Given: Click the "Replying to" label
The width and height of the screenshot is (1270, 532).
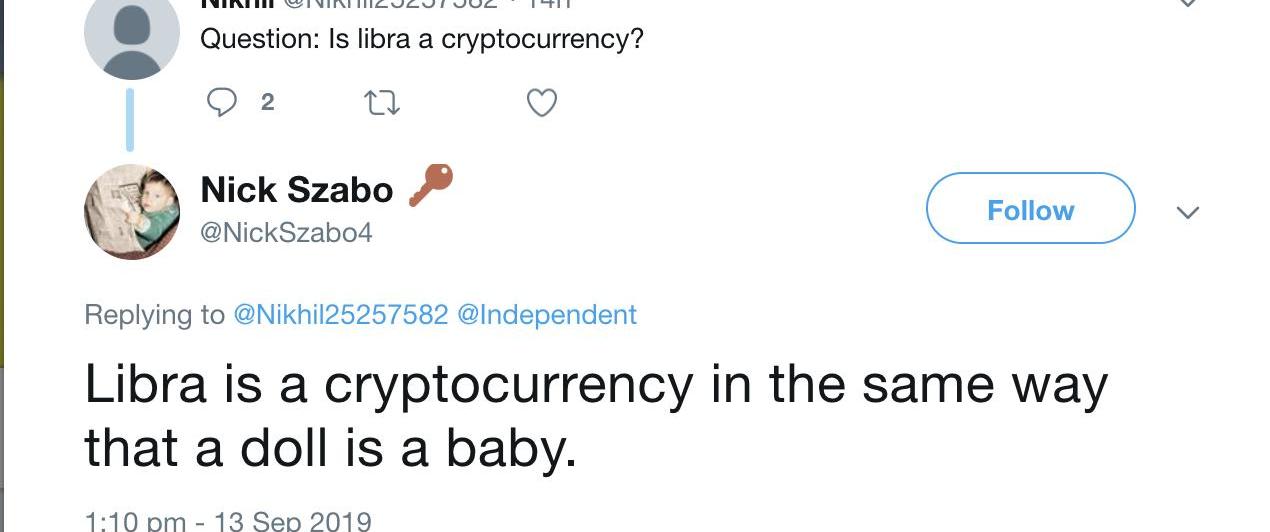Looking at the screenshot, I should click(x=154, y=315).
